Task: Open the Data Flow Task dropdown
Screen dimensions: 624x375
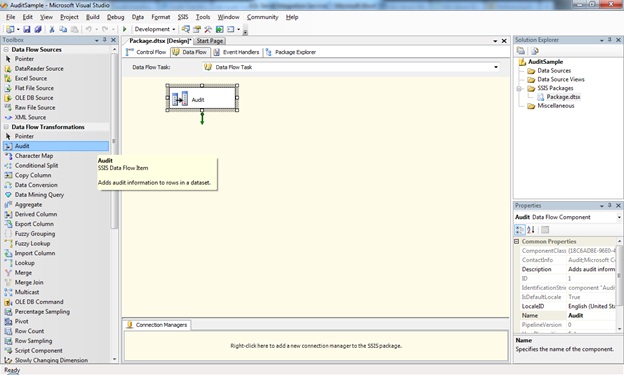Action: [496, 67]
